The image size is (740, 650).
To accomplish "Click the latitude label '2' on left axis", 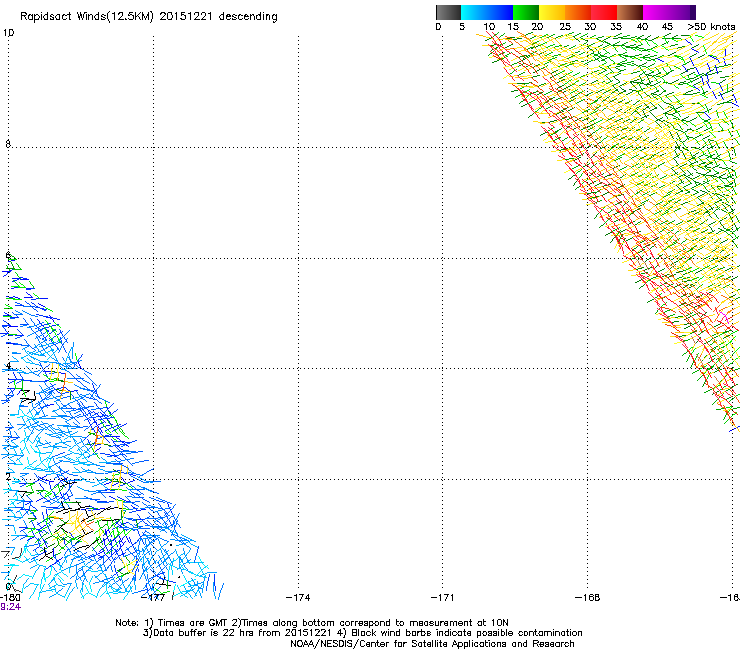I will pos(8,476).
